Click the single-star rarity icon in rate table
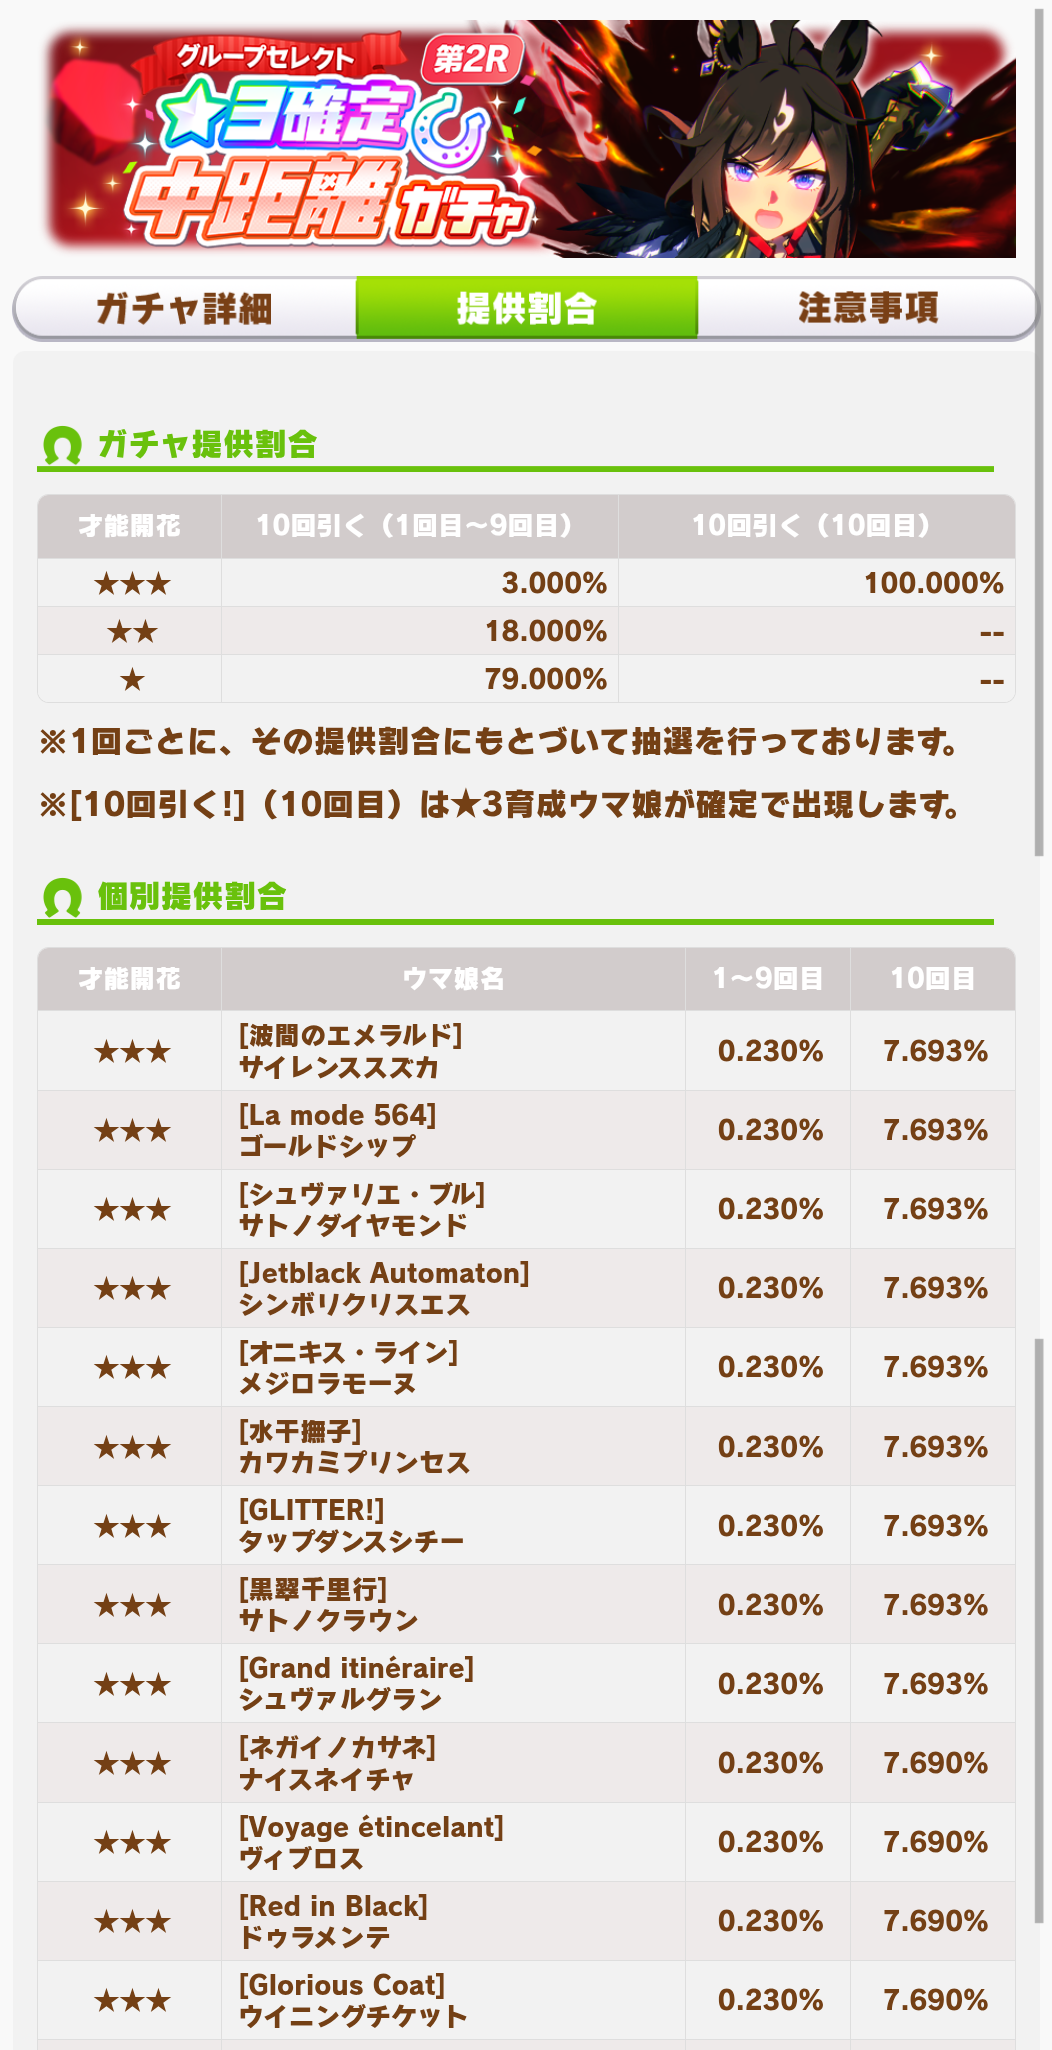Viewport: 1052px width, 2050px height. coord(131,680)
